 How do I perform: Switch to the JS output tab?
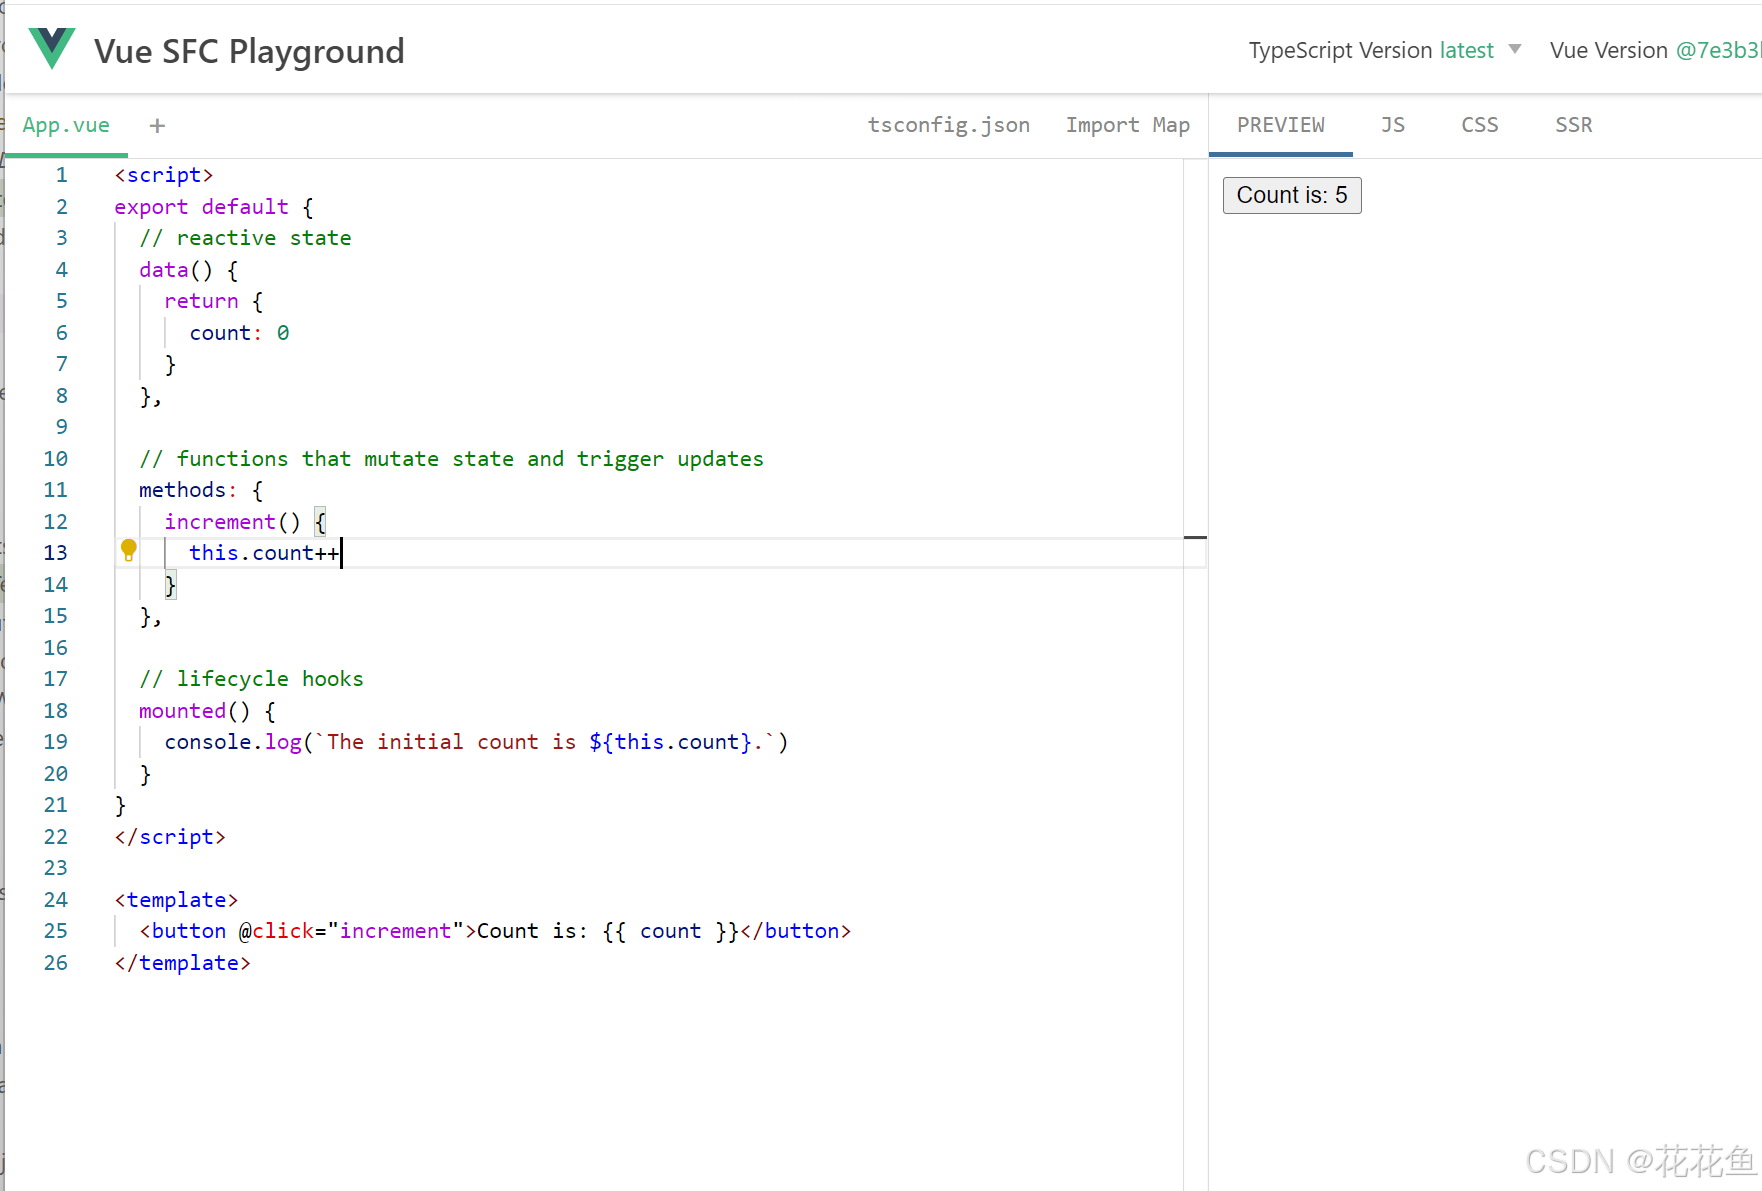tap(1392, 125)
